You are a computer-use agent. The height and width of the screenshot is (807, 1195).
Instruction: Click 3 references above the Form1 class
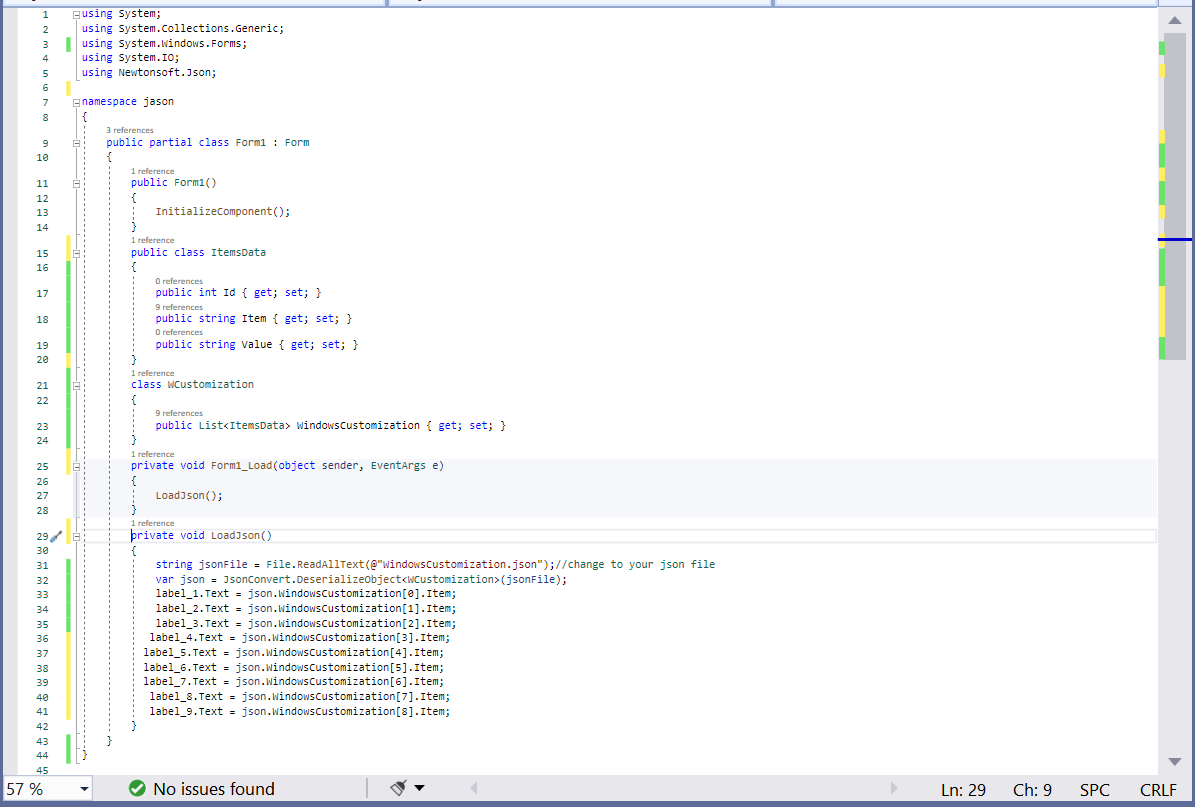tap(130, 130)
